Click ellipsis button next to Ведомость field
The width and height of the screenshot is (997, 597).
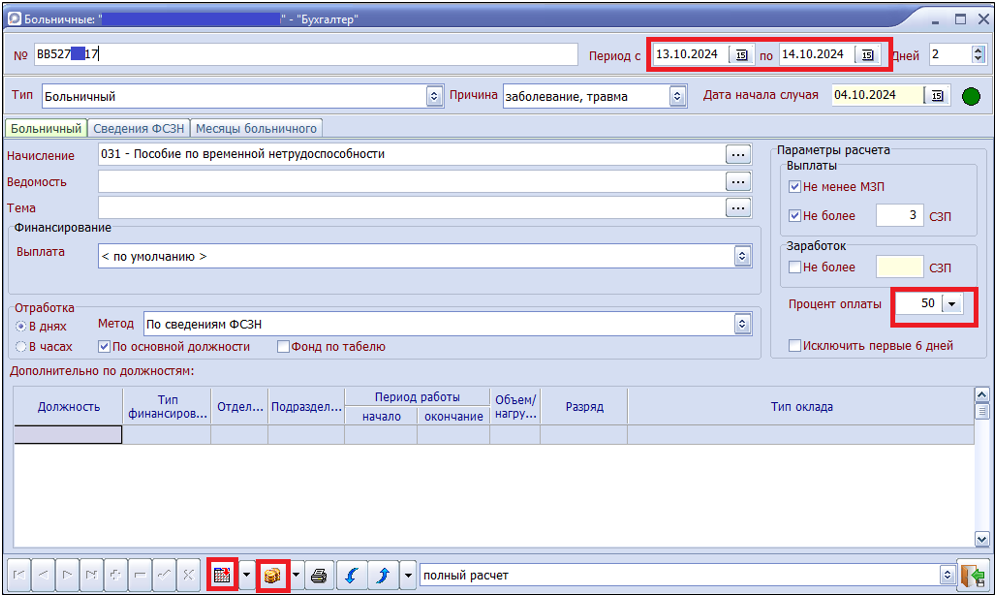pyautogui.click(x=738, y=181)
